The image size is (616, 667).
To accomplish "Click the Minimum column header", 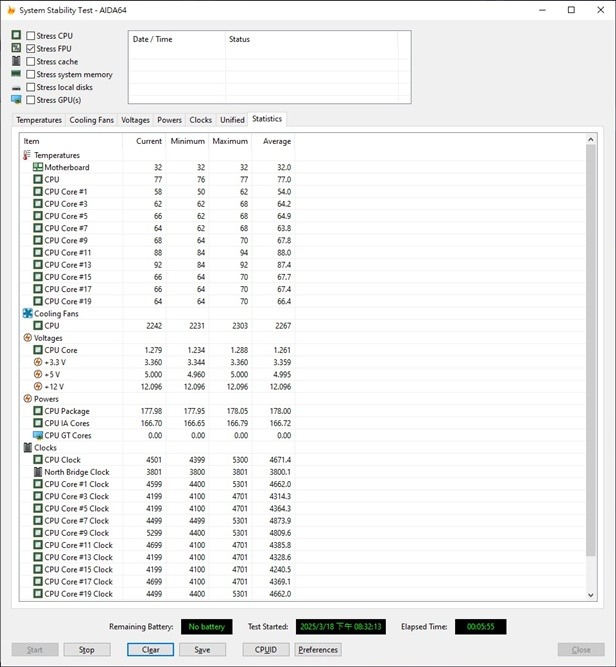I will [x=187, y=141].
